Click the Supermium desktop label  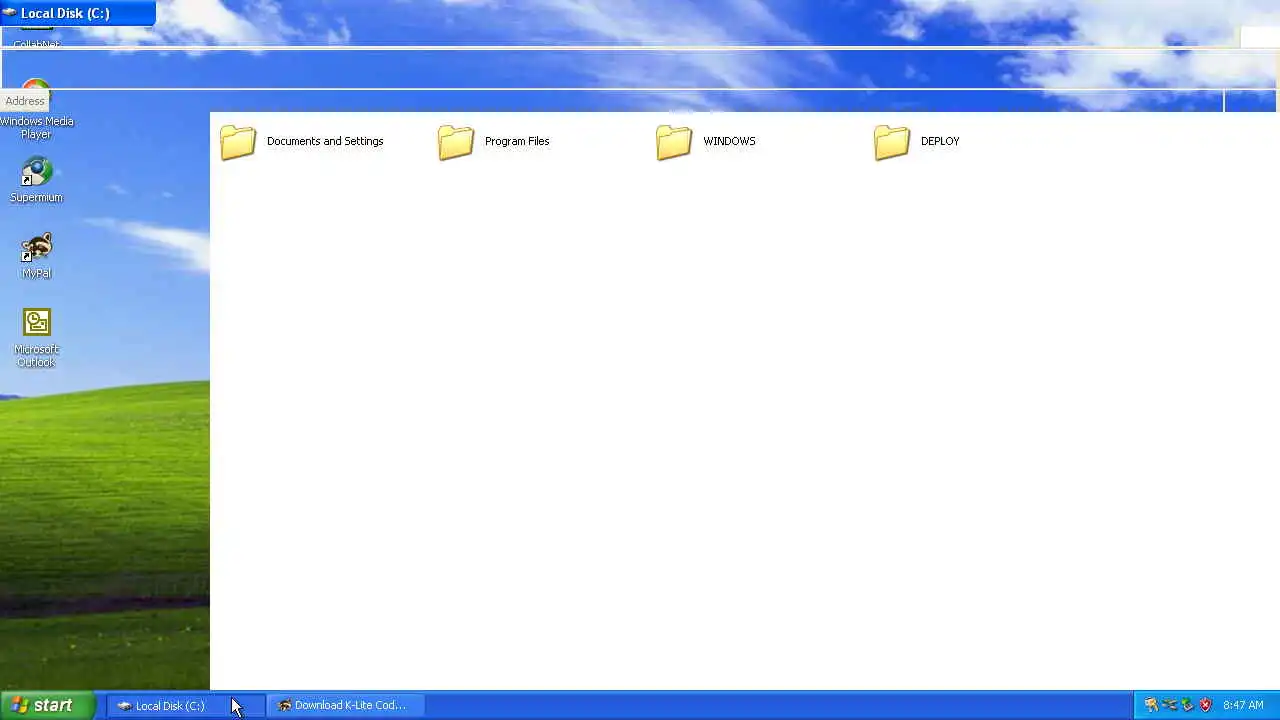36,198
